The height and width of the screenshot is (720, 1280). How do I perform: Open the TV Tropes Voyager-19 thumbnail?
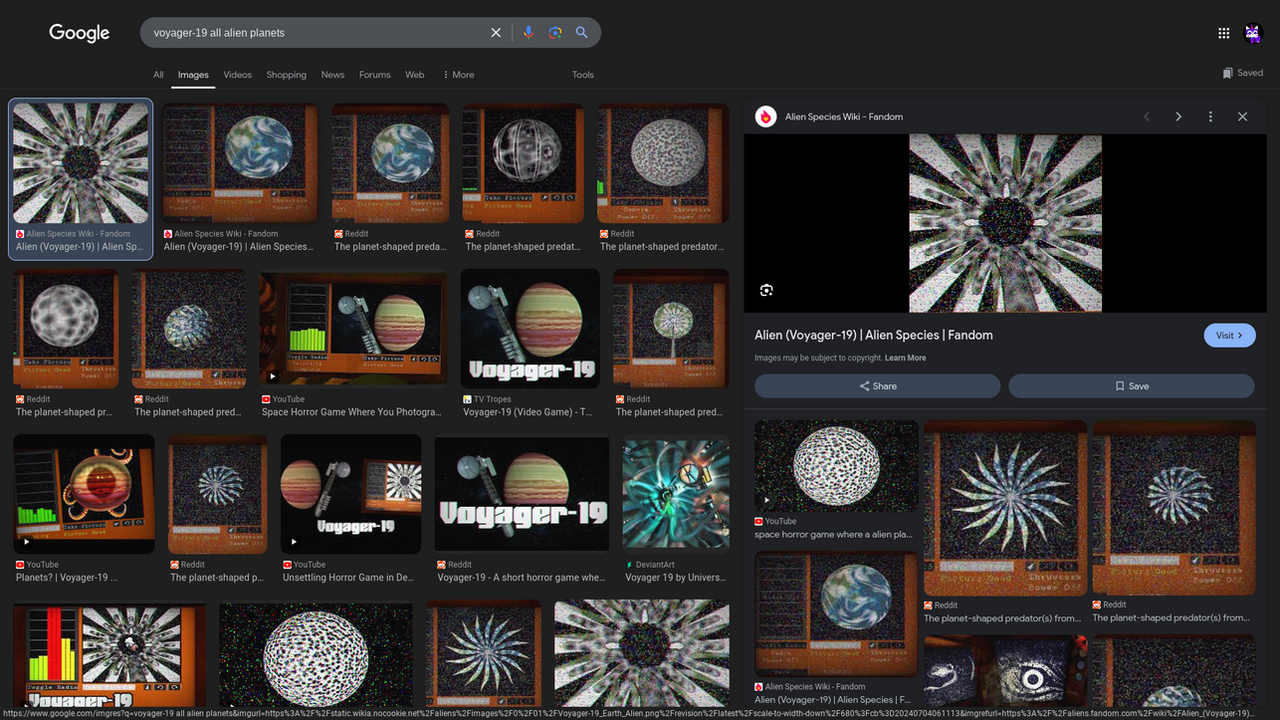[530, 328]
